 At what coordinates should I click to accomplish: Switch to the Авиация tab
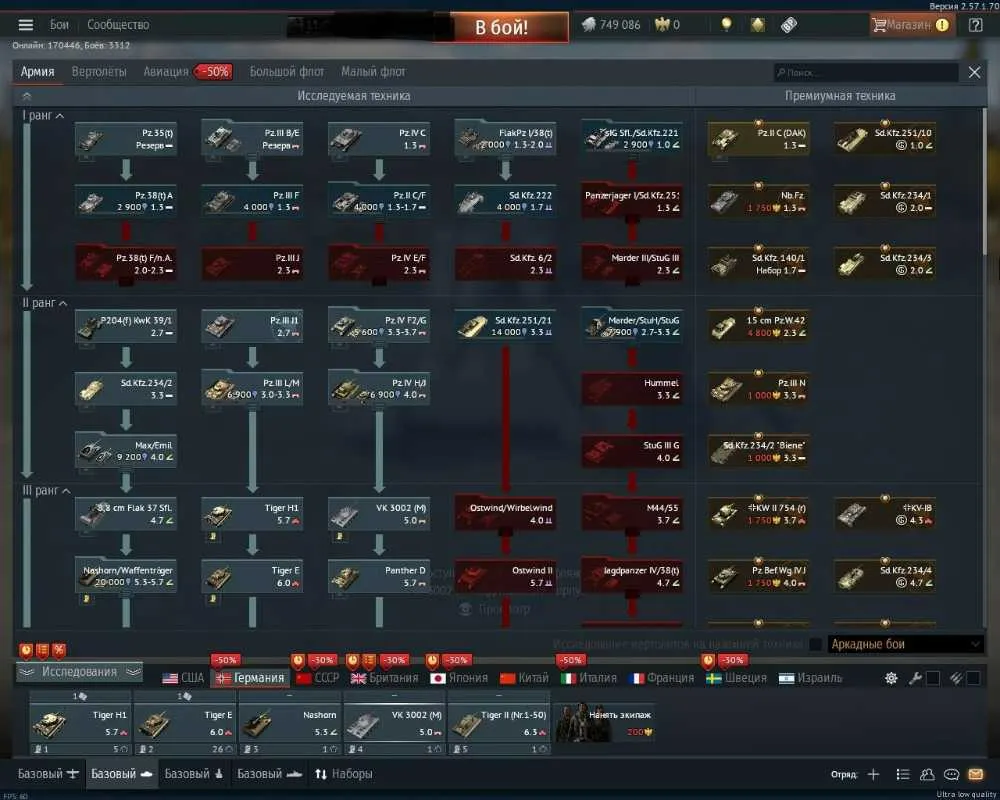pos(166,71)
